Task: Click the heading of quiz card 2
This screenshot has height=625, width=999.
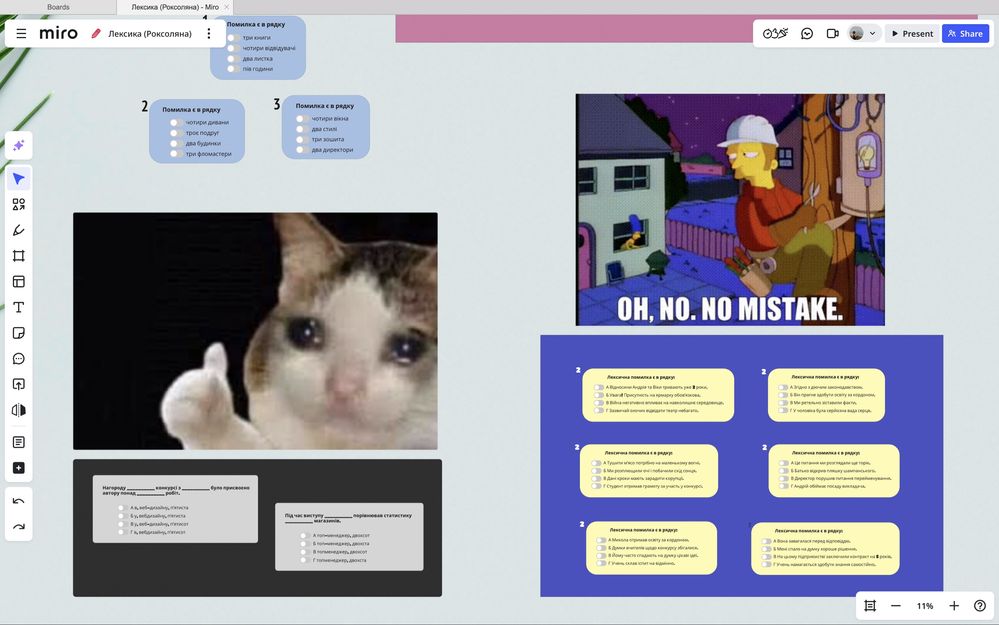Action: pyautogui.click(x=191, y=110)
